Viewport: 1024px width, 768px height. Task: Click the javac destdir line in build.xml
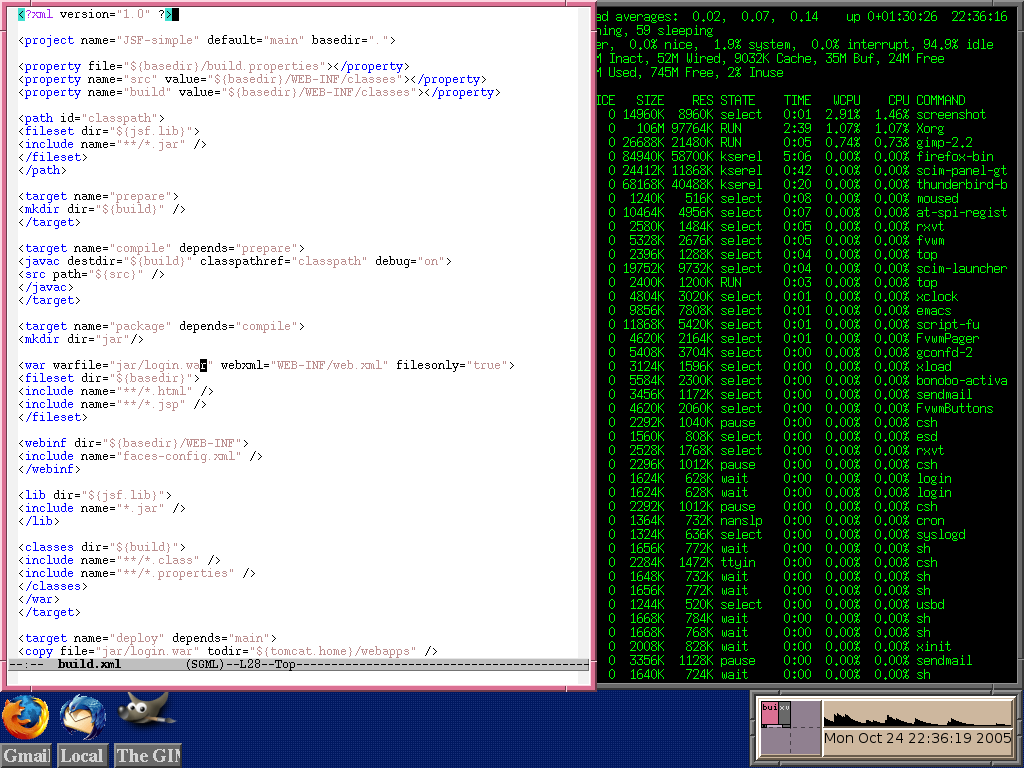coord(235,261)
